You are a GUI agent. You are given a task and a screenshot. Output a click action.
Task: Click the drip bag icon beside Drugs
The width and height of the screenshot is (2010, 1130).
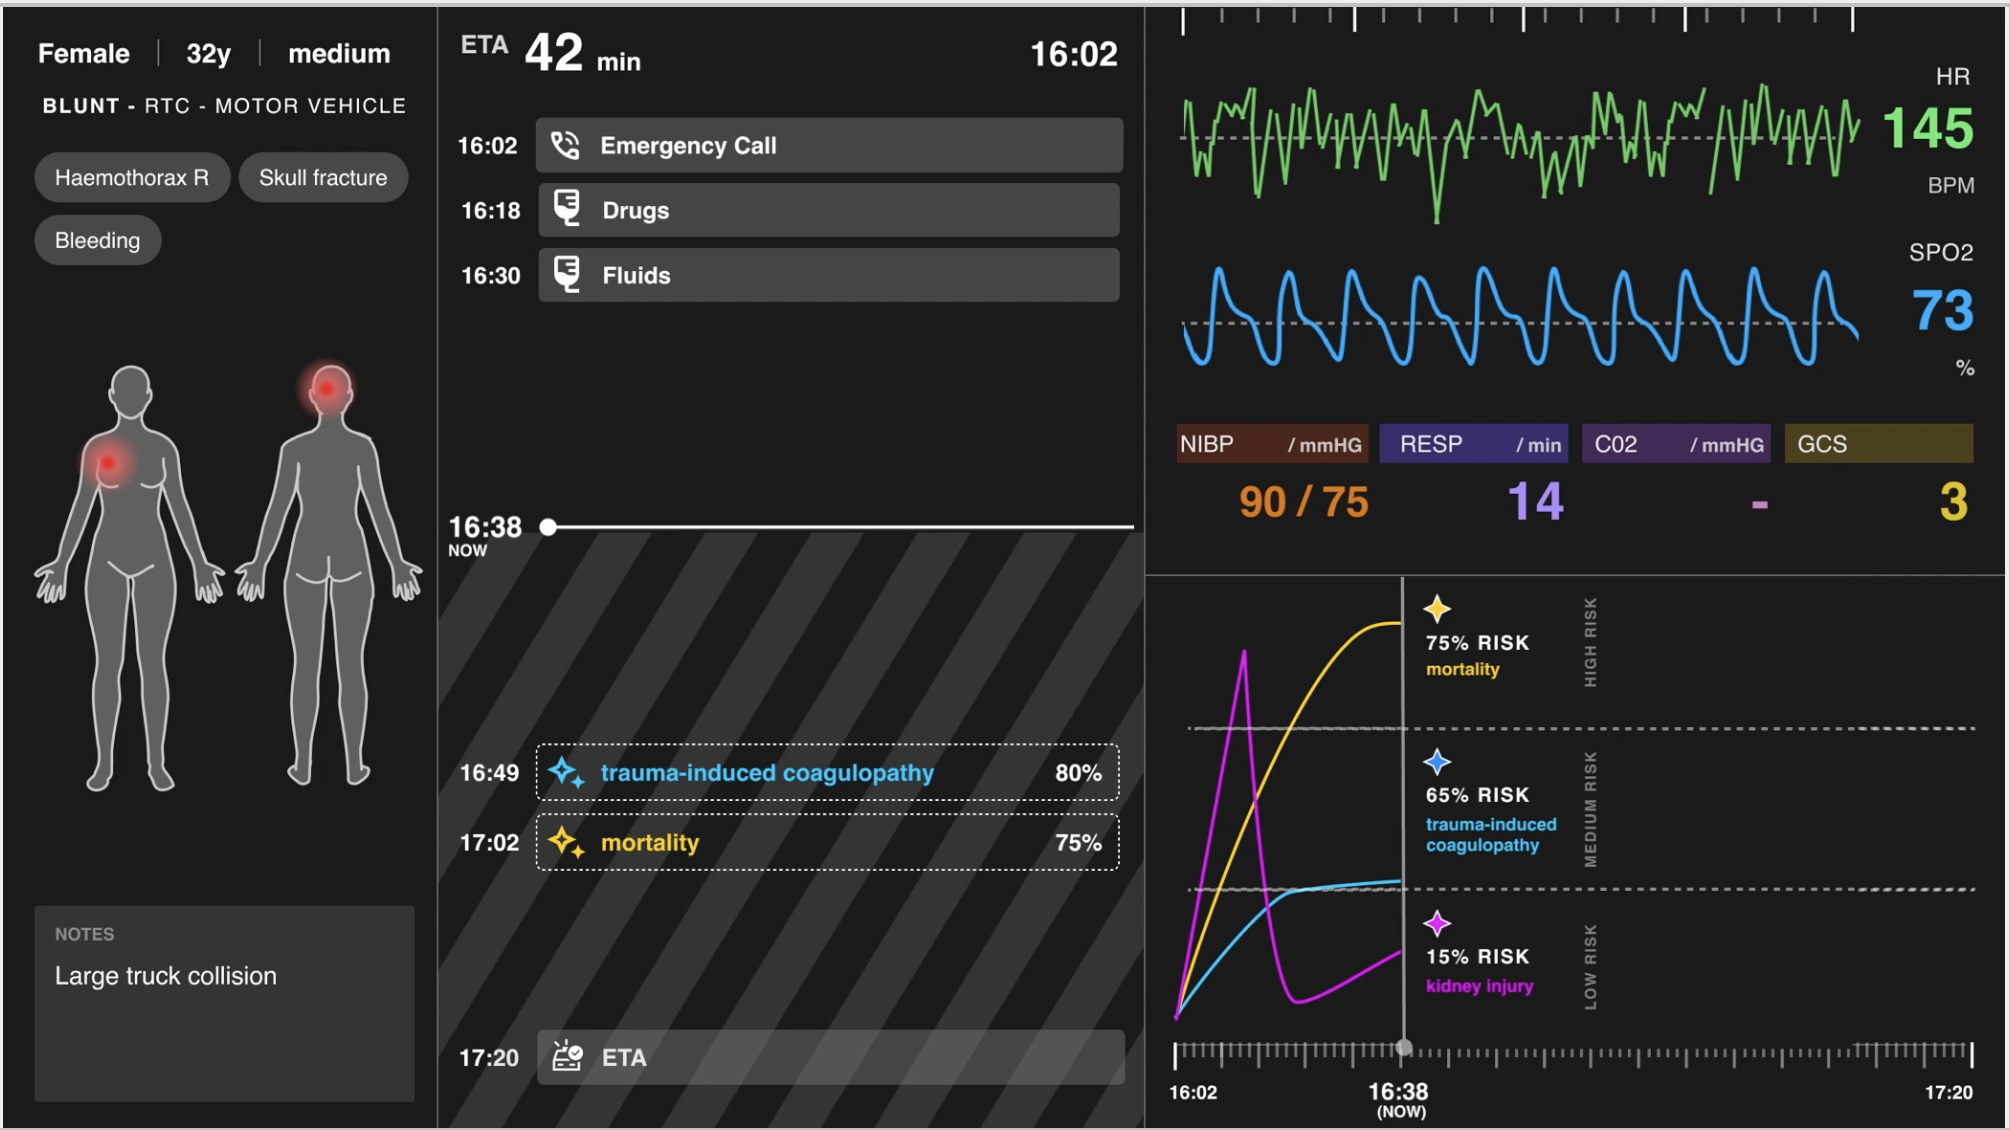click(567, 210)
